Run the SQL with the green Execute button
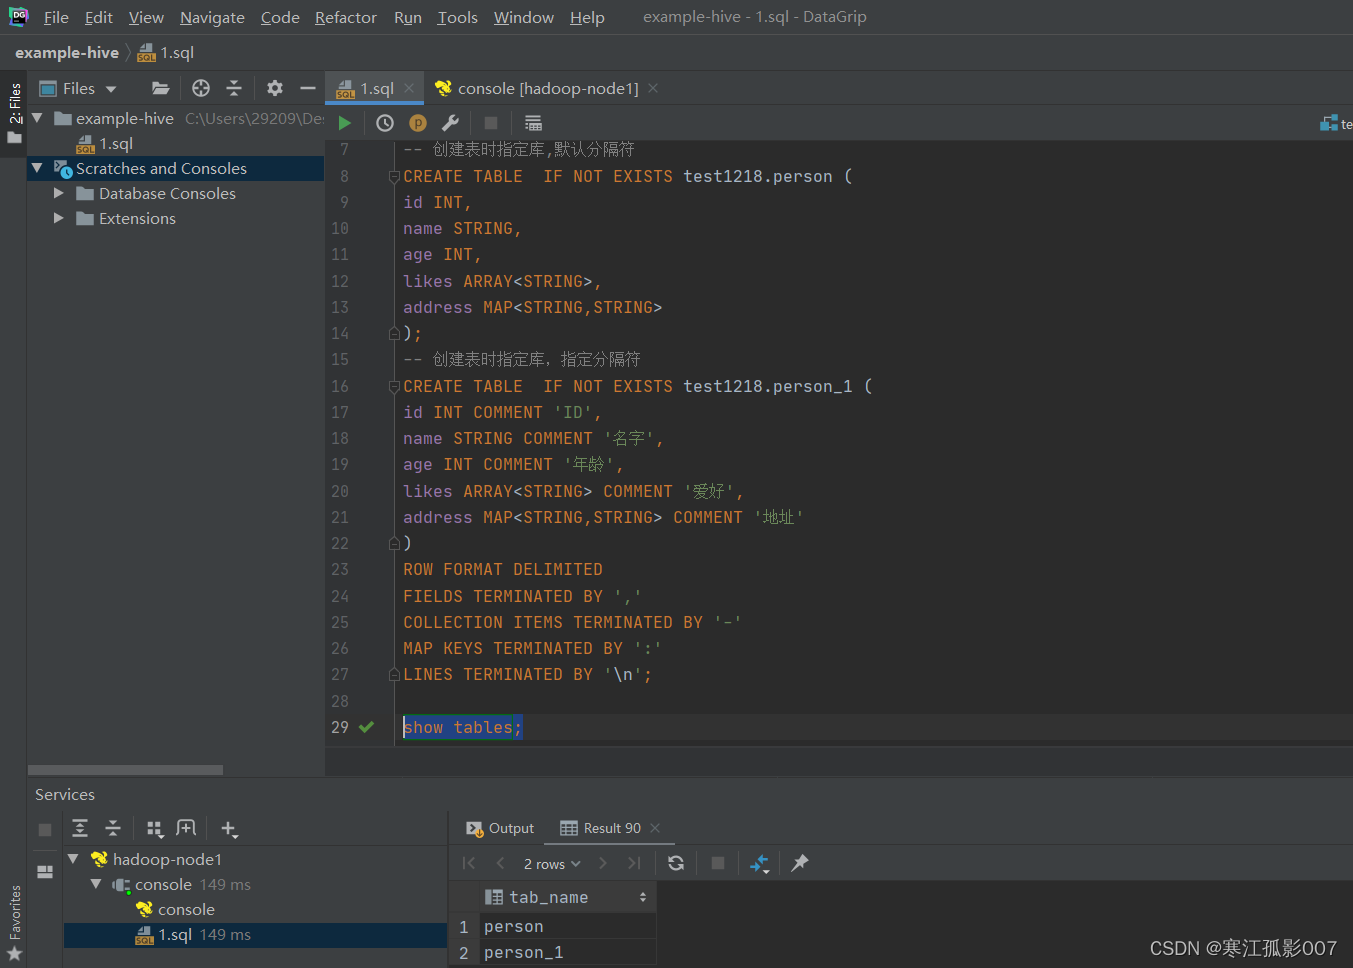The width and height of the screenshot is (1353, 968). pos(345,123)
